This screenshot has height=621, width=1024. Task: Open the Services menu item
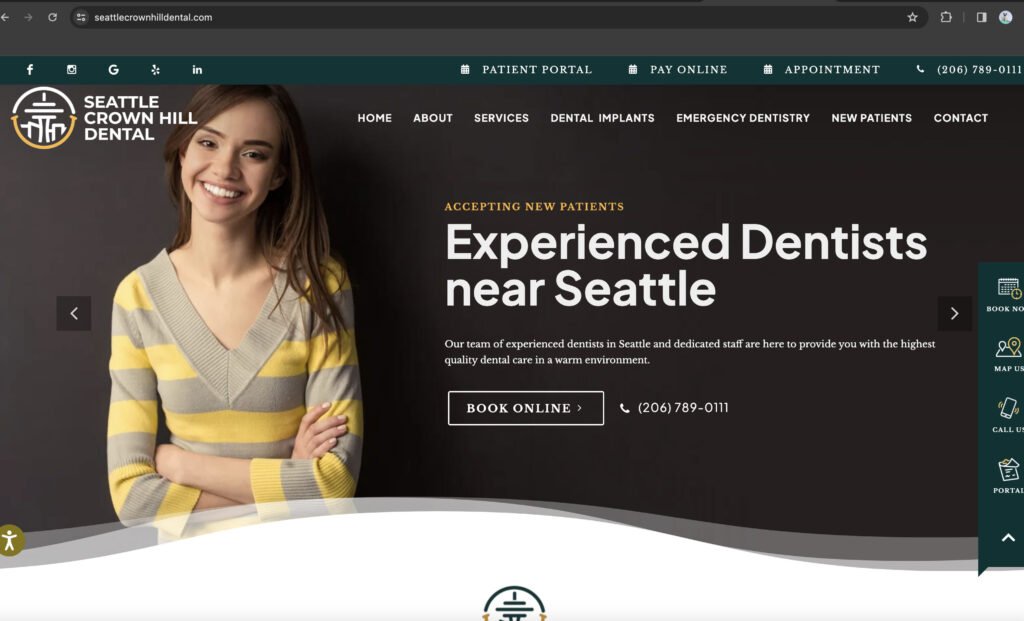pos(502,118)
